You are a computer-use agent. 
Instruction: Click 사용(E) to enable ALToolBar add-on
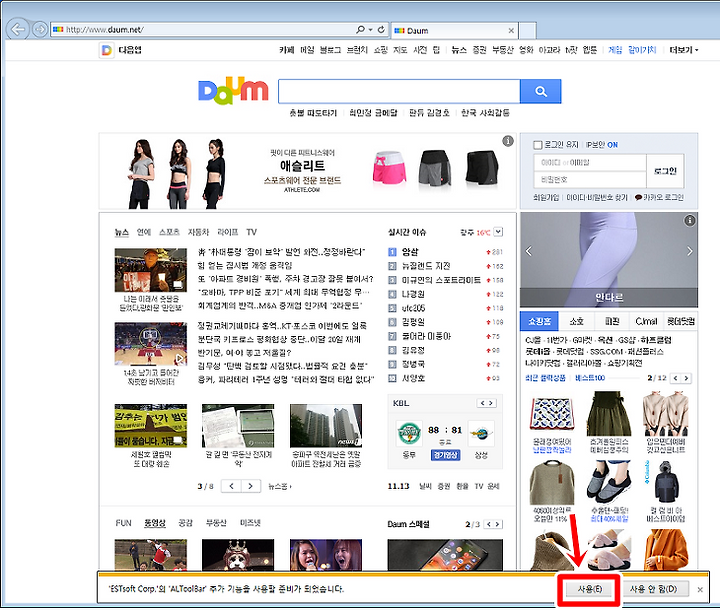tap(589, 589)
